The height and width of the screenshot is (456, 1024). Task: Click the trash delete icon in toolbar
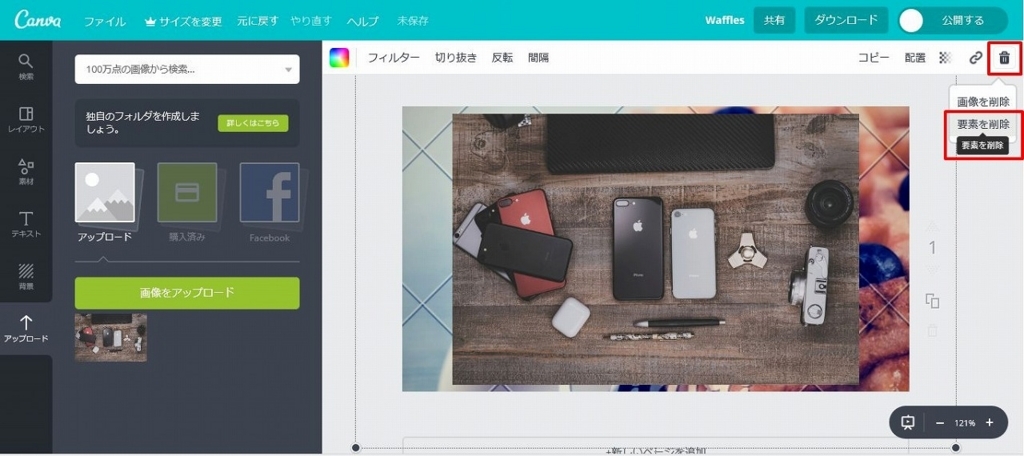tap(1004, 57)
